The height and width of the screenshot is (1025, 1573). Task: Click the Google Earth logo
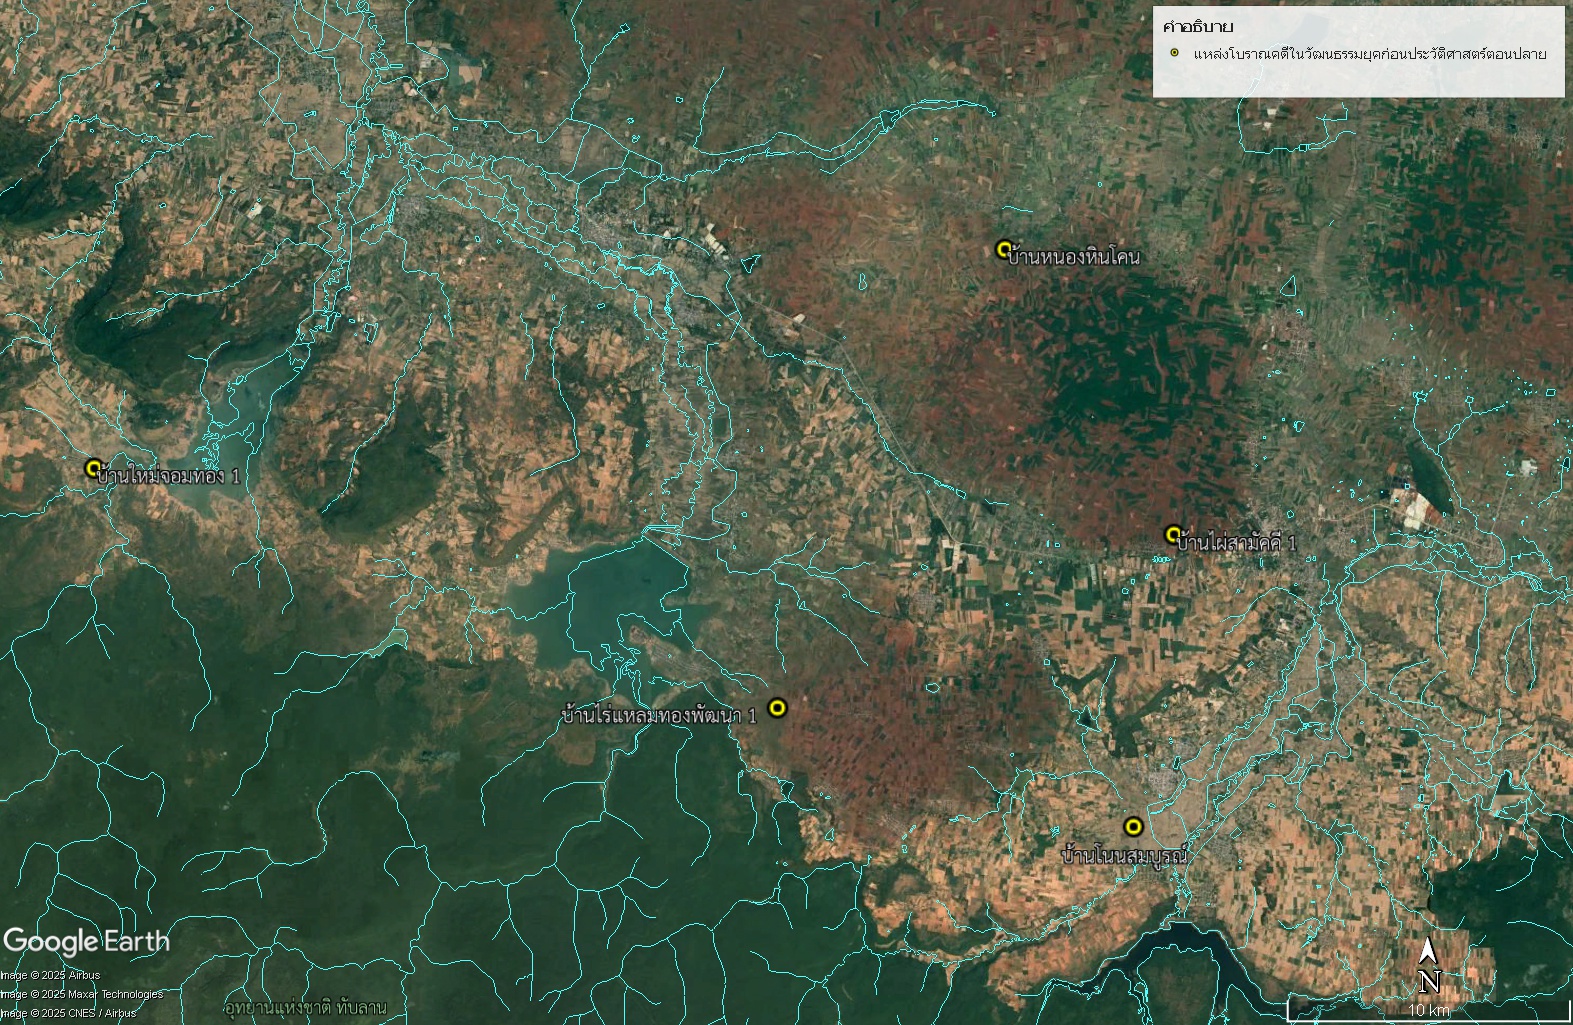pyautogui.click(x=86, y=941)
